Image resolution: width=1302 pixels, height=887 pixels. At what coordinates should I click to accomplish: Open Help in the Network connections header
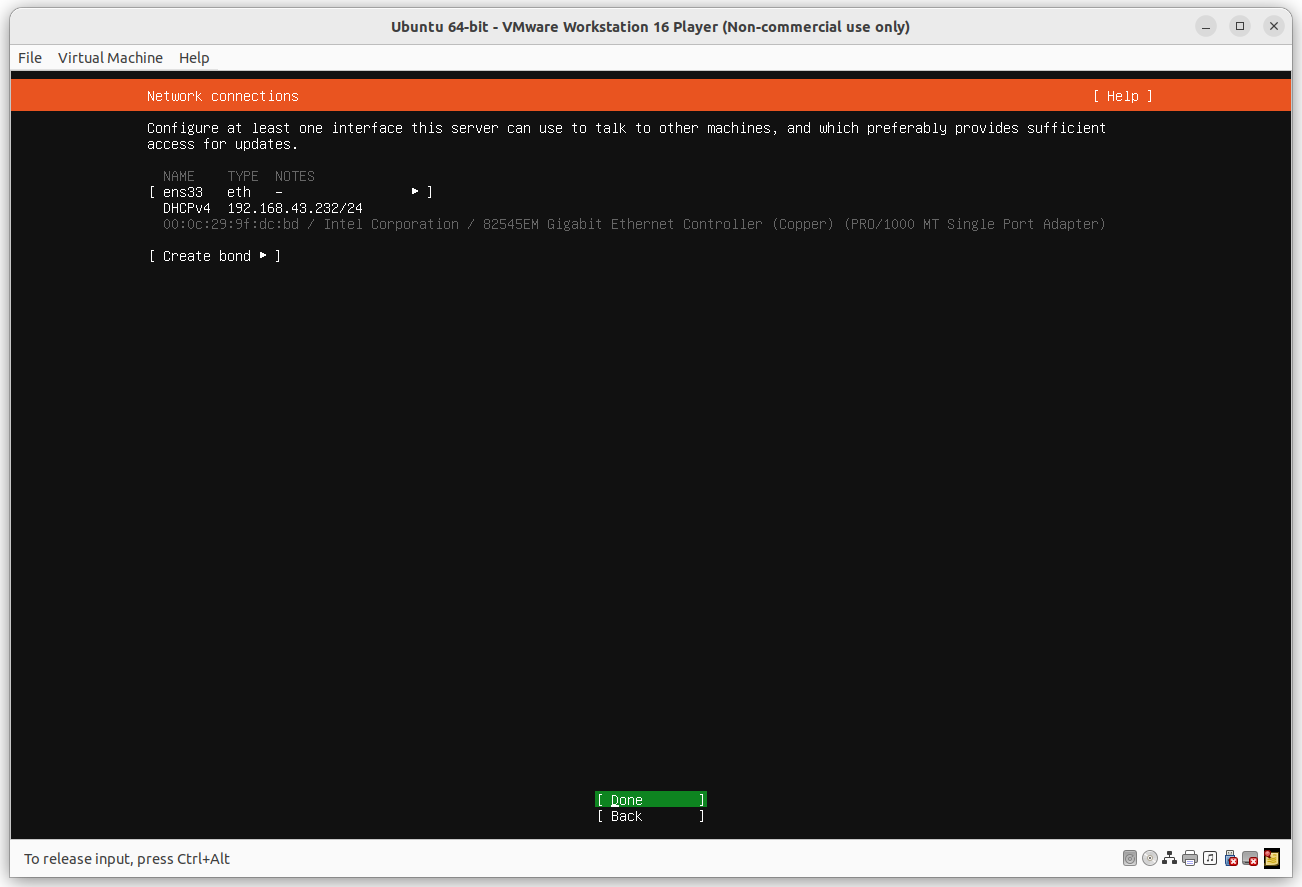coord(1122,95)
